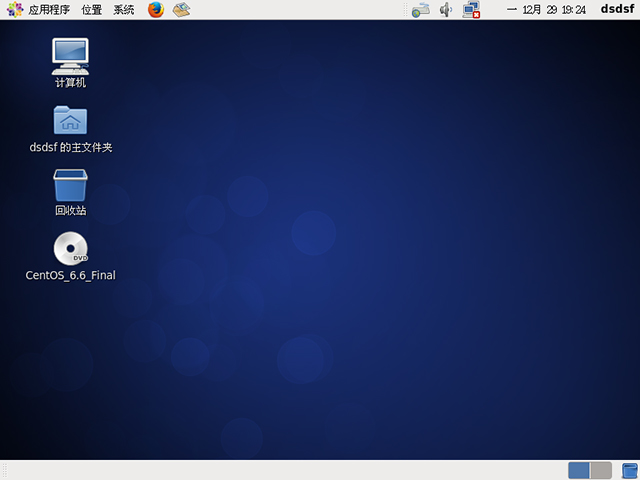640x480 pixels.
Task: Open the 应用程序 menu
Action: (x=49, y=9)
